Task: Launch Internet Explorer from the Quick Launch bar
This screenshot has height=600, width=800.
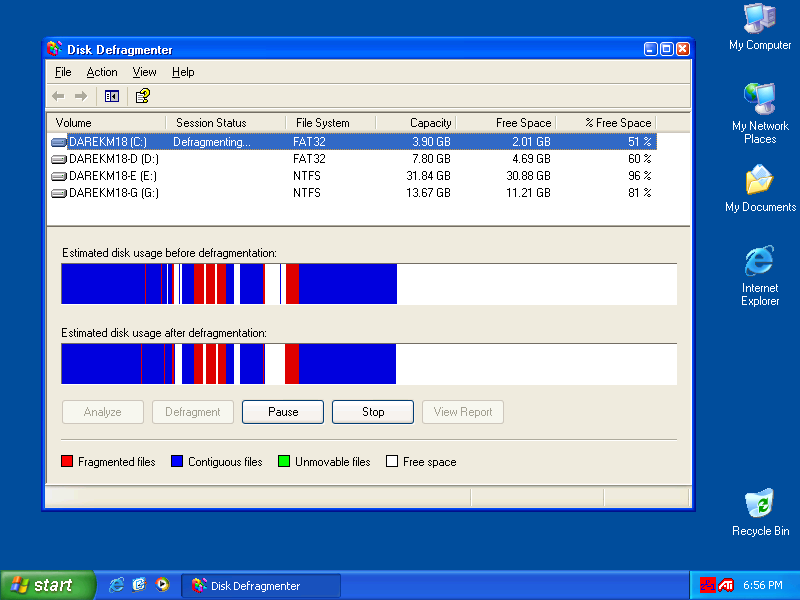Action: (x=116, y=585)
